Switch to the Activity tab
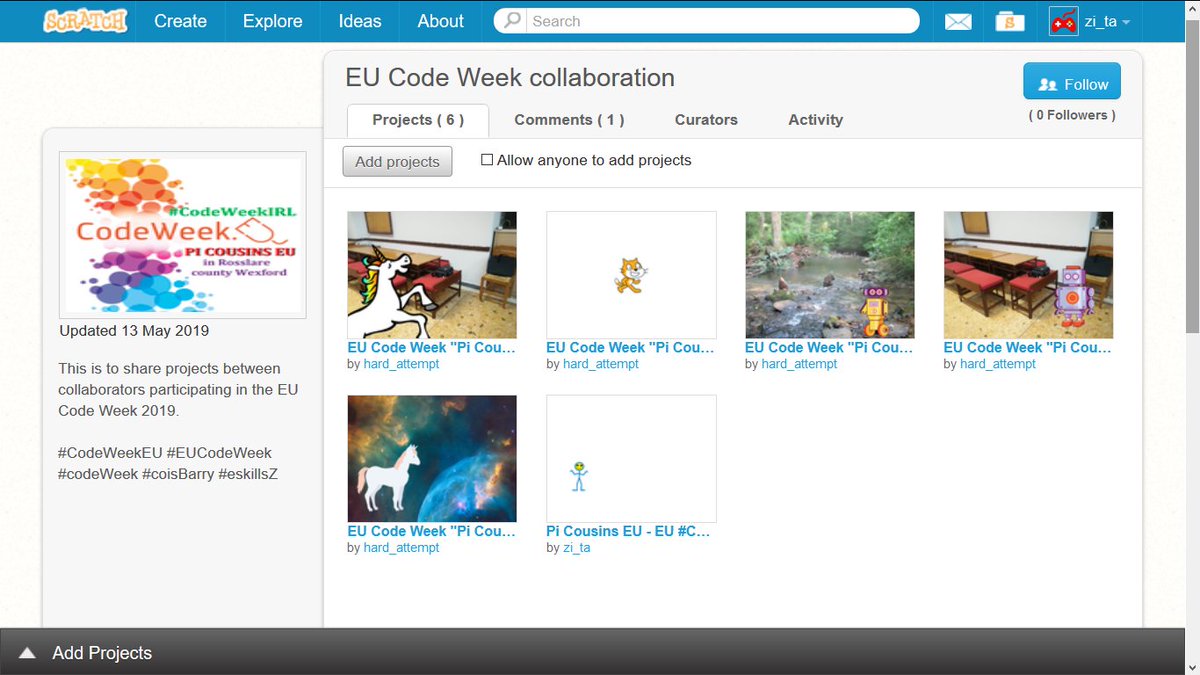1200x675 pixels. [815, 120]
